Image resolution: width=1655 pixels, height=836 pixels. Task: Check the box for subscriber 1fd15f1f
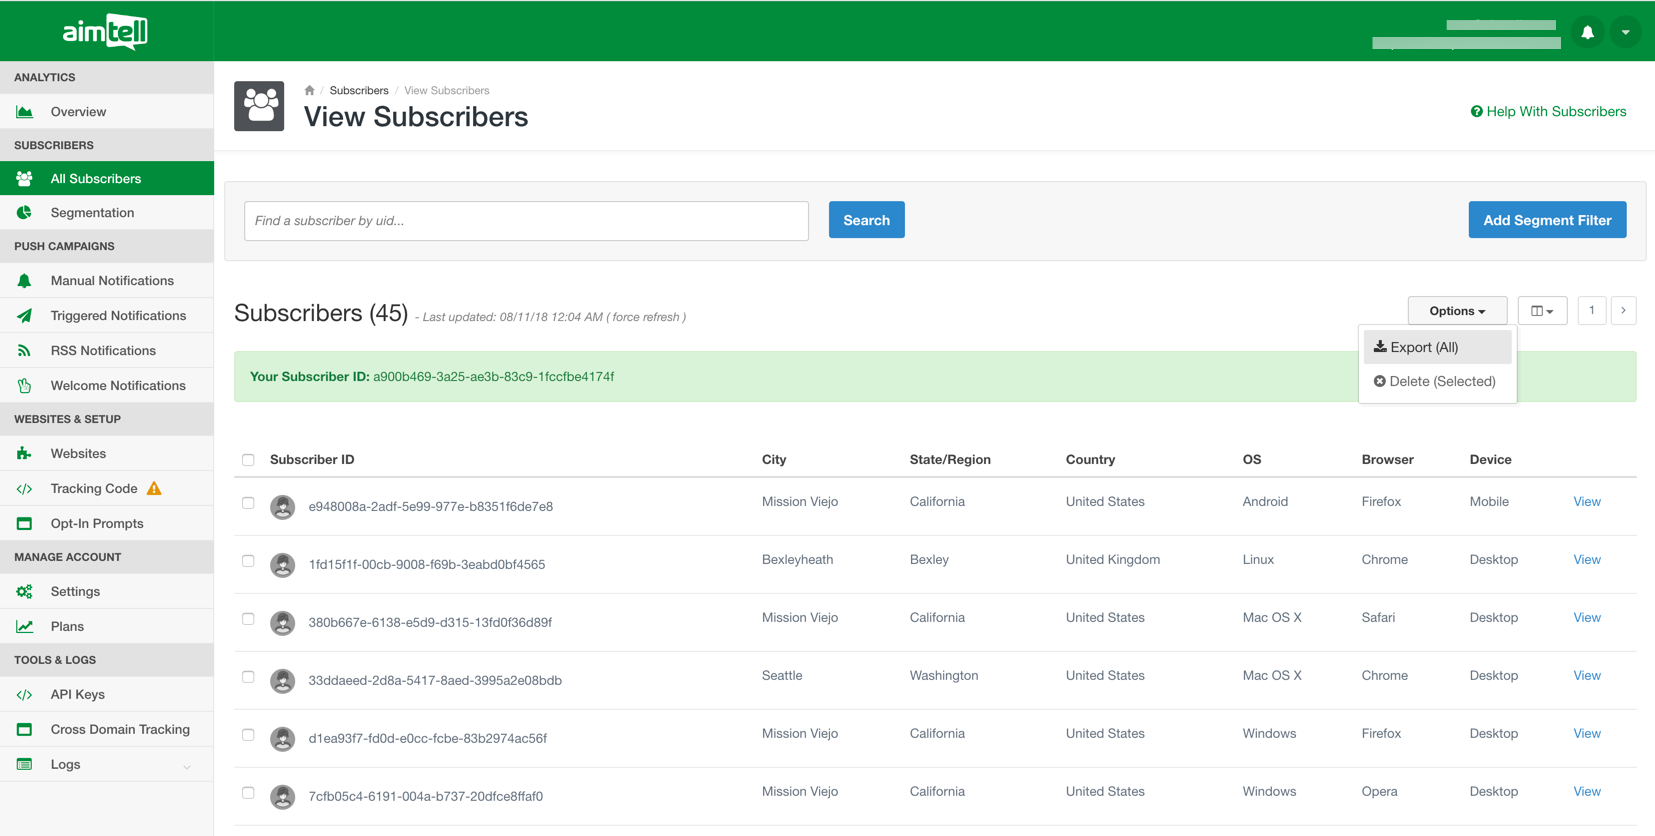click(248, 561)
